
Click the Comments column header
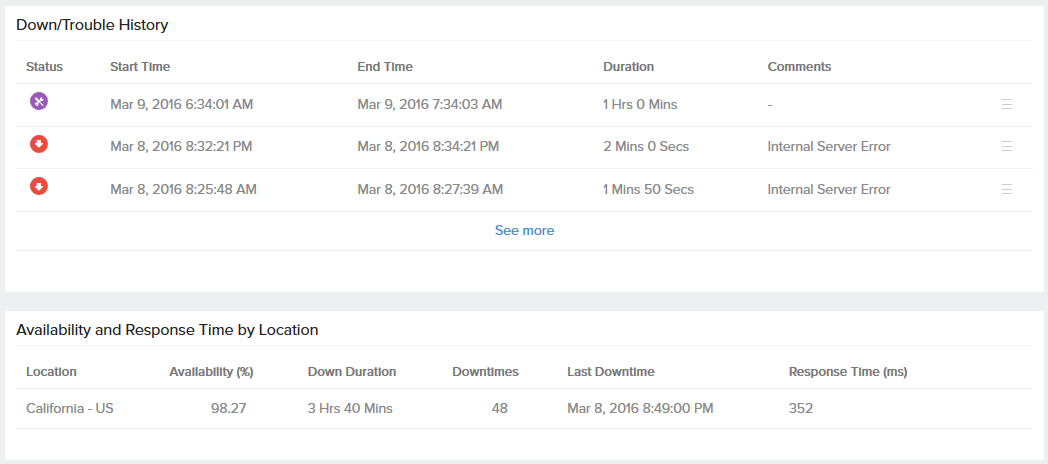coord(799,67)
